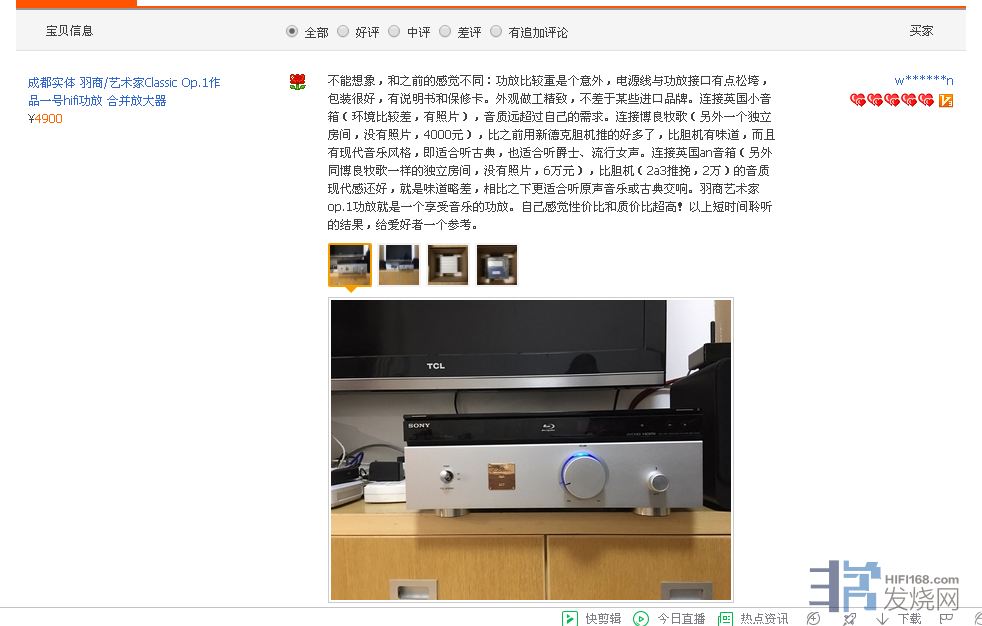Click the red flower good-review icon
This screenshot has width=982, height=626.
[x=297, y=82]
